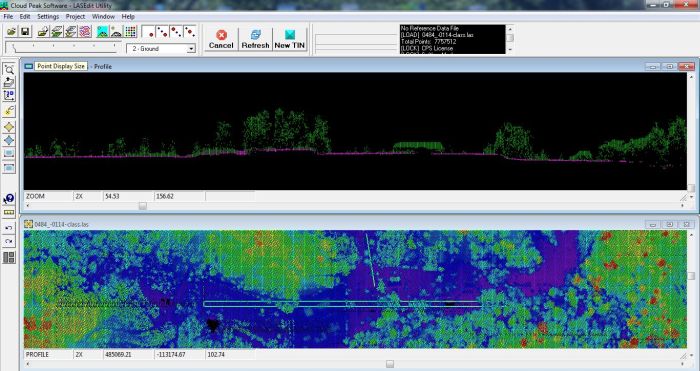Select the zoom magnifier tool in sidebar

pos(9,69)
